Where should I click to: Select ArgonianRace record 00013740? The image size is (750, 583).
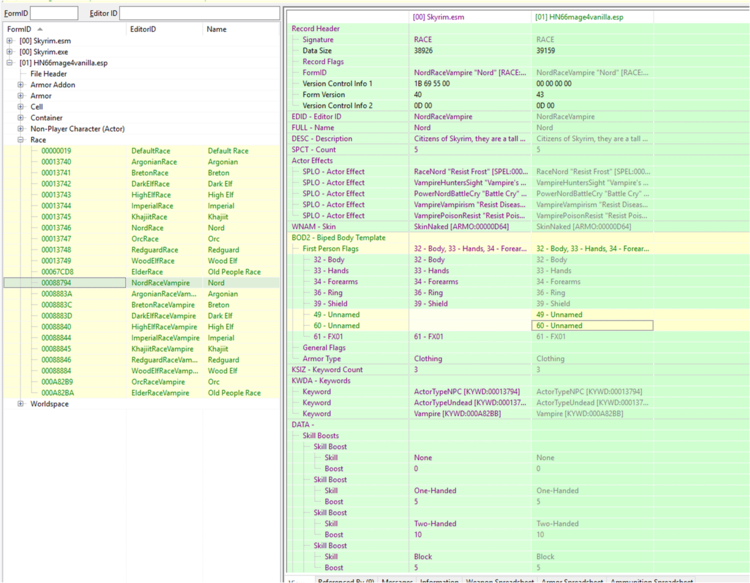click(x=142, y=162)
